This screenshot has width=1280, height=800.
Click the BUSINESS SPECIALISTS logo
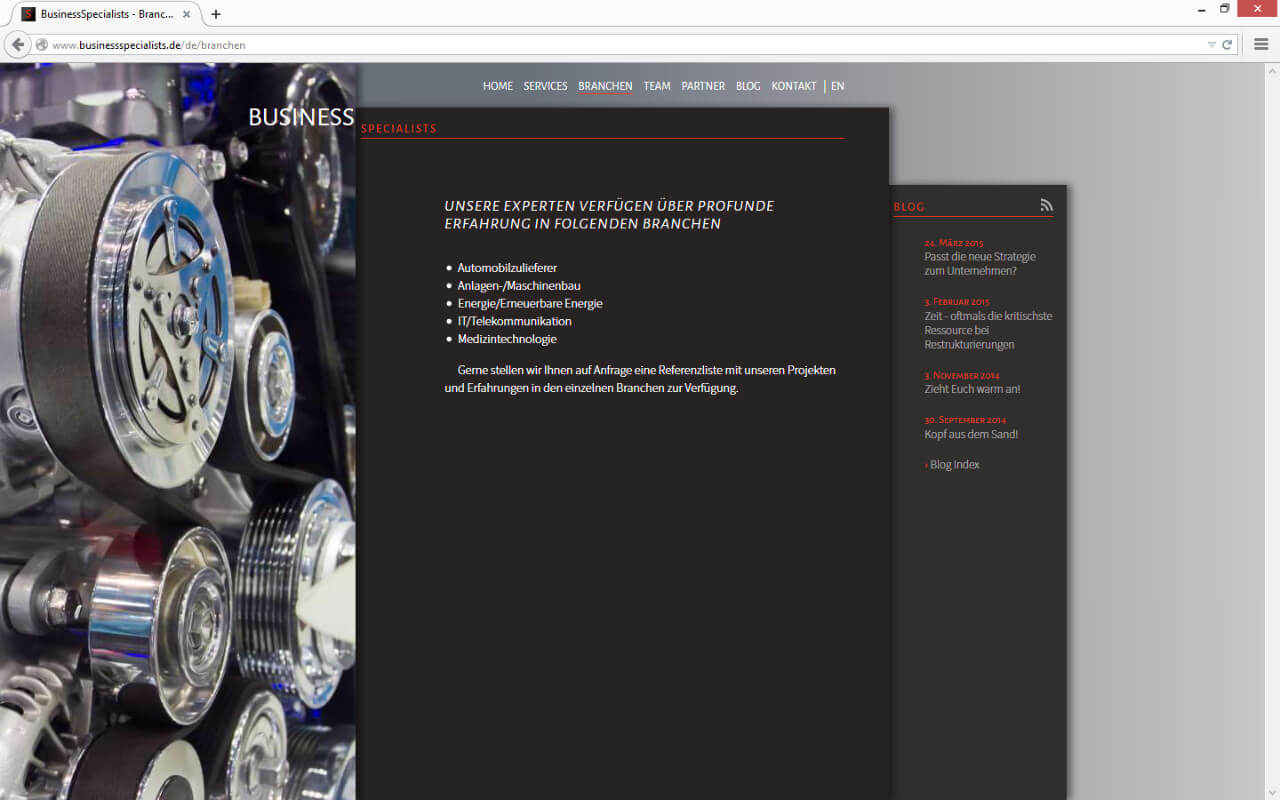point(342,118)
